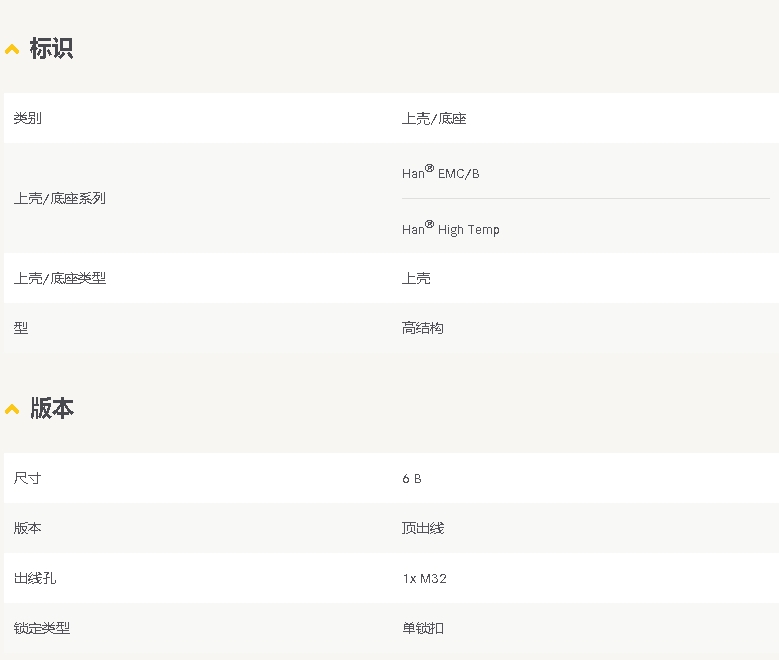Collapse the 标识 section chevron

pos(12,49)
